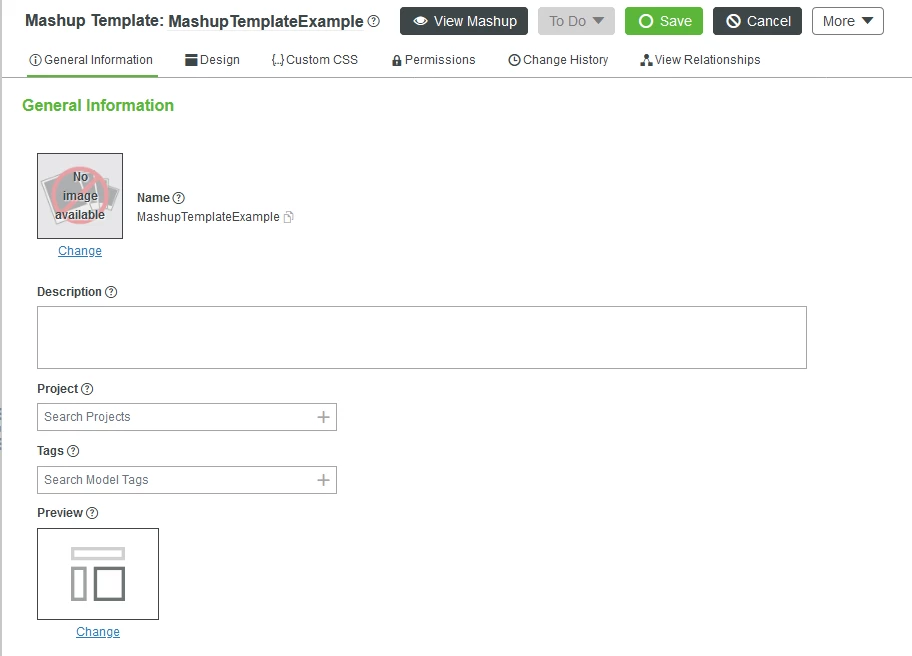Click the Change link below the Preview thumbnail
Viewport: 912px width, 656px height.
pyautogui.click(x=97, y=631)
